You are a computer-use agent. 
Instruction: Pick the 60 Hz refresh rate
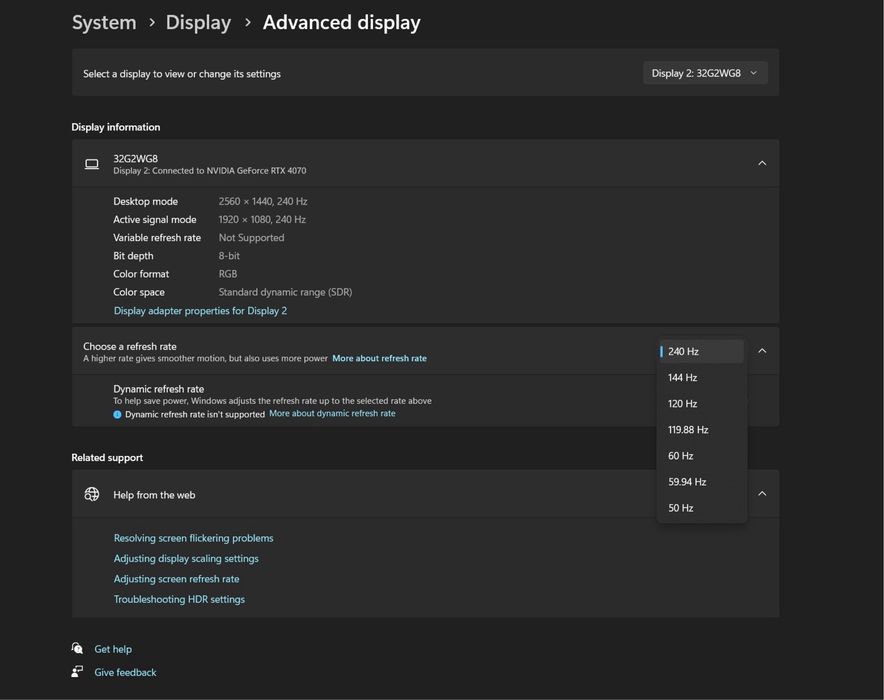click(x=681, y=456)
